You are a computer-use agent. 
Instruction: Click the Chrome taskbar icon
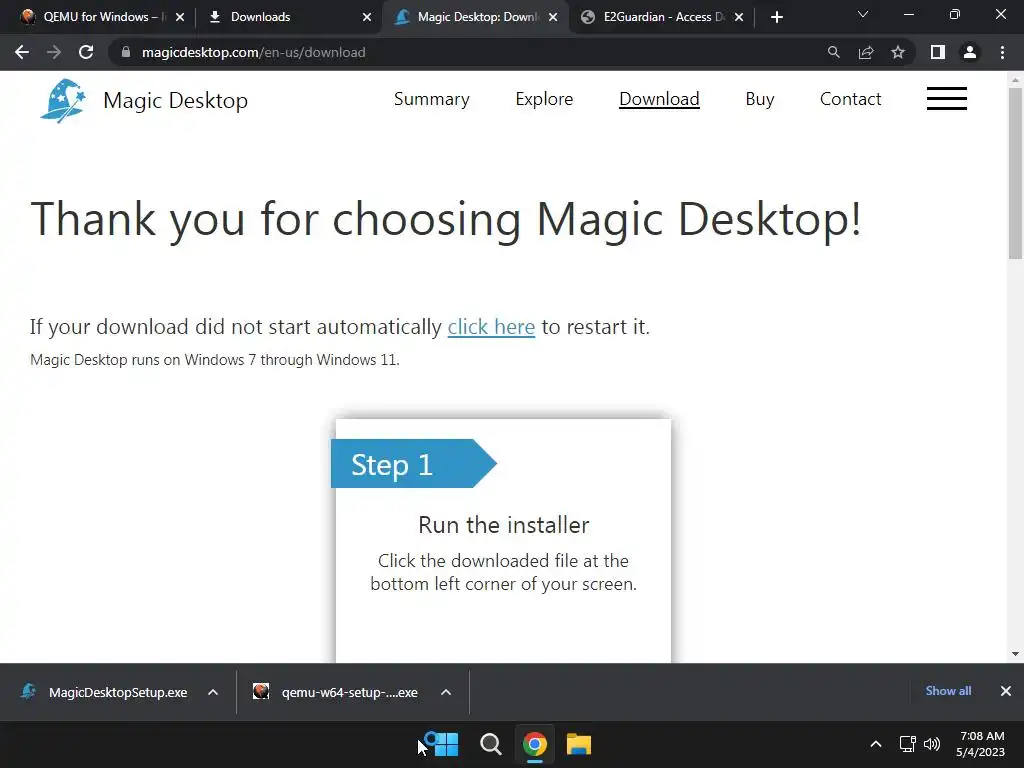pyautogui.click(x=535, y=744)
